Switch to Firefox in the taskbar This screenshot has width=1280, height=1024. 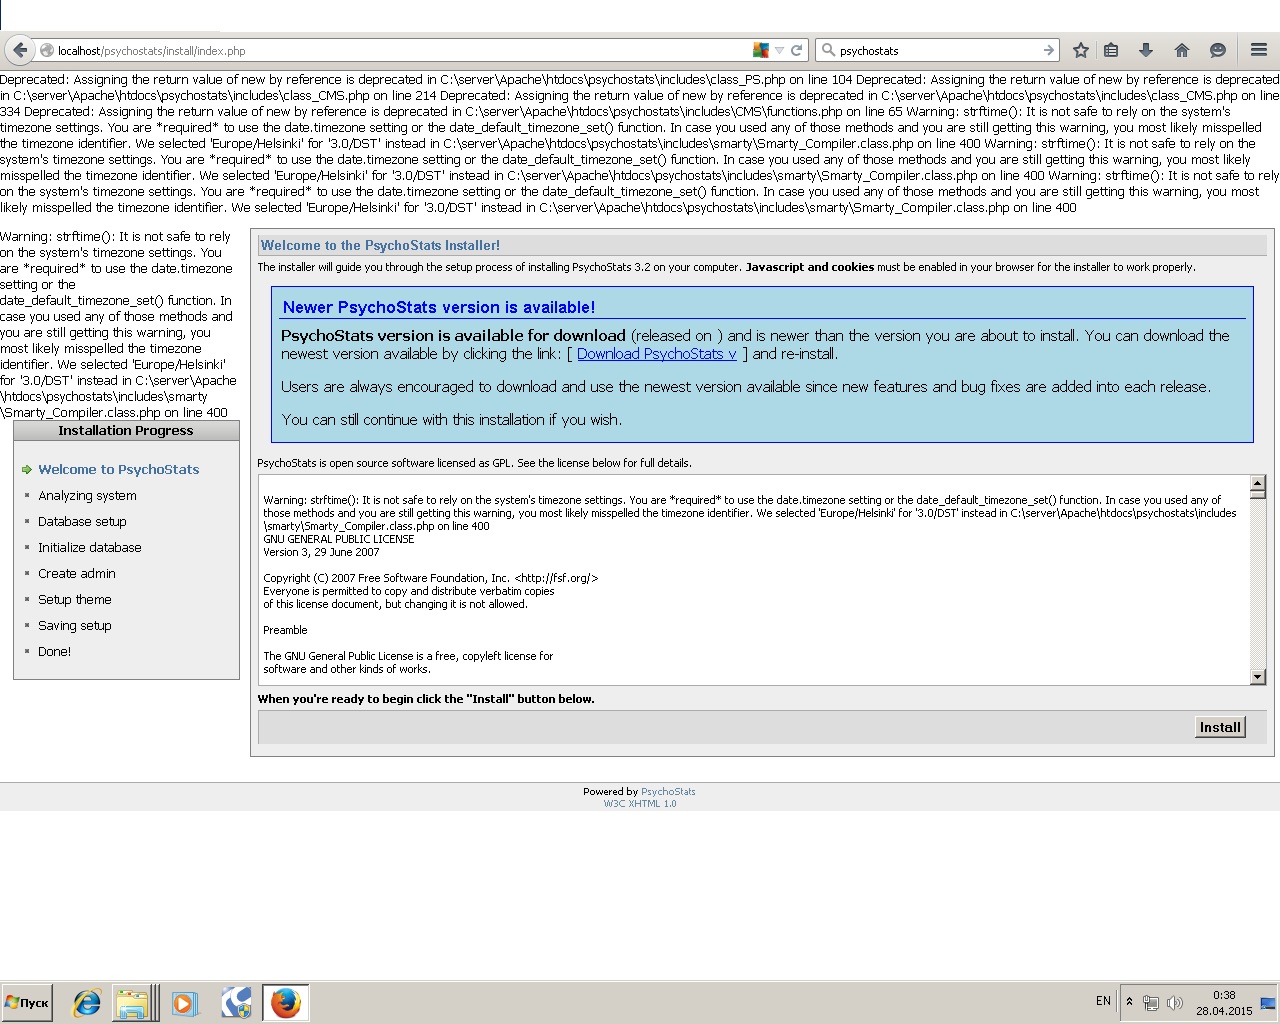click(286, 1002)
